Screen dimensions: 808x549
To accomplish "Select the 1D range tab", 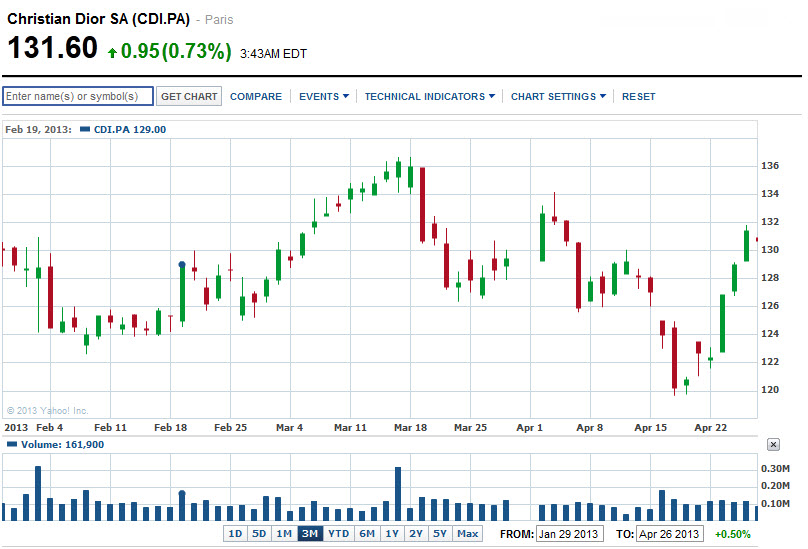I will 235,534.
